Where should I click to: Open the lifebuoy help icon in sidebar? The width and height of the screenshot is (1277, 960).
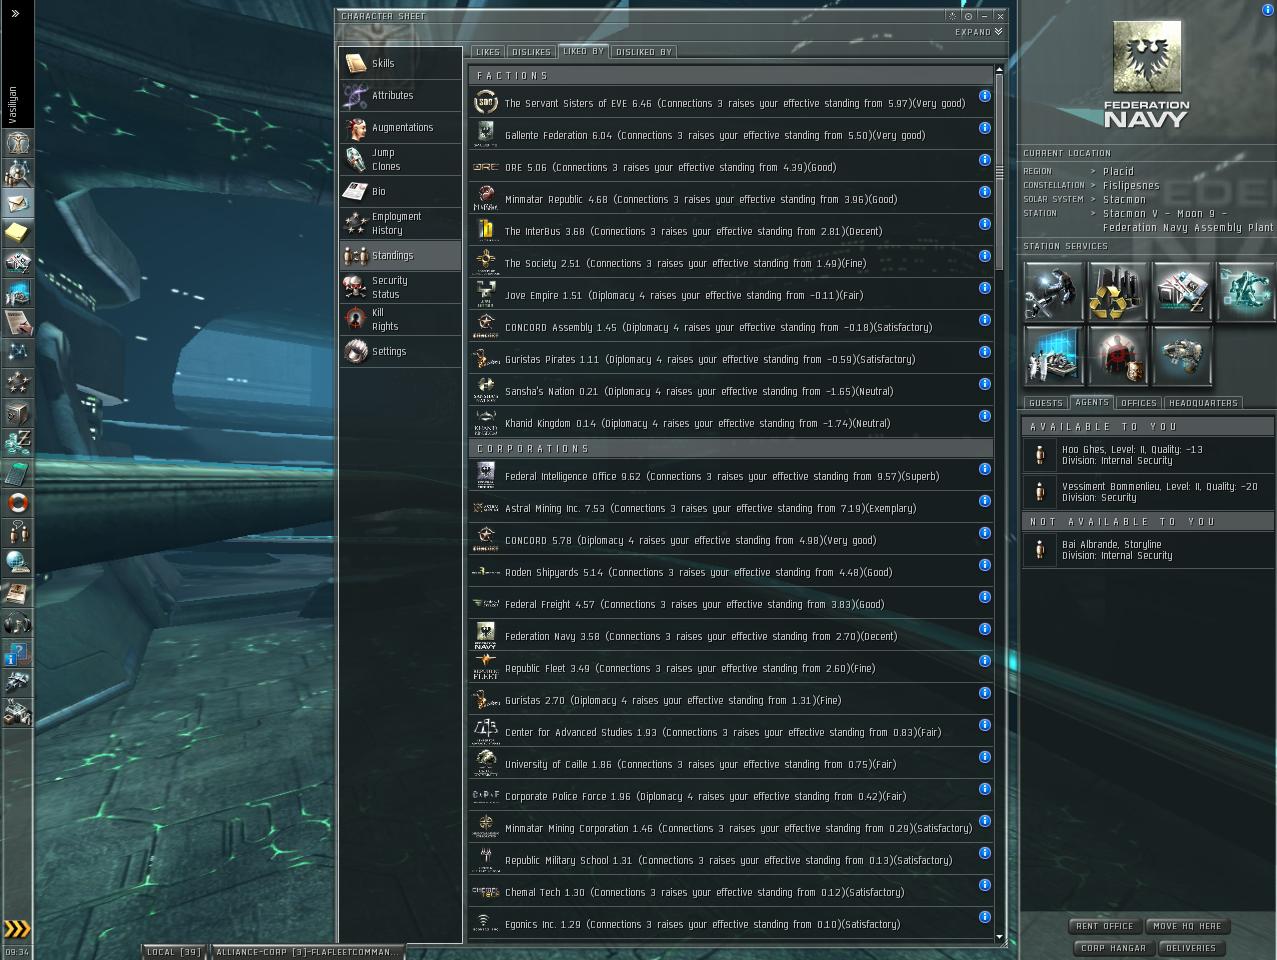(x=17, y=503)
